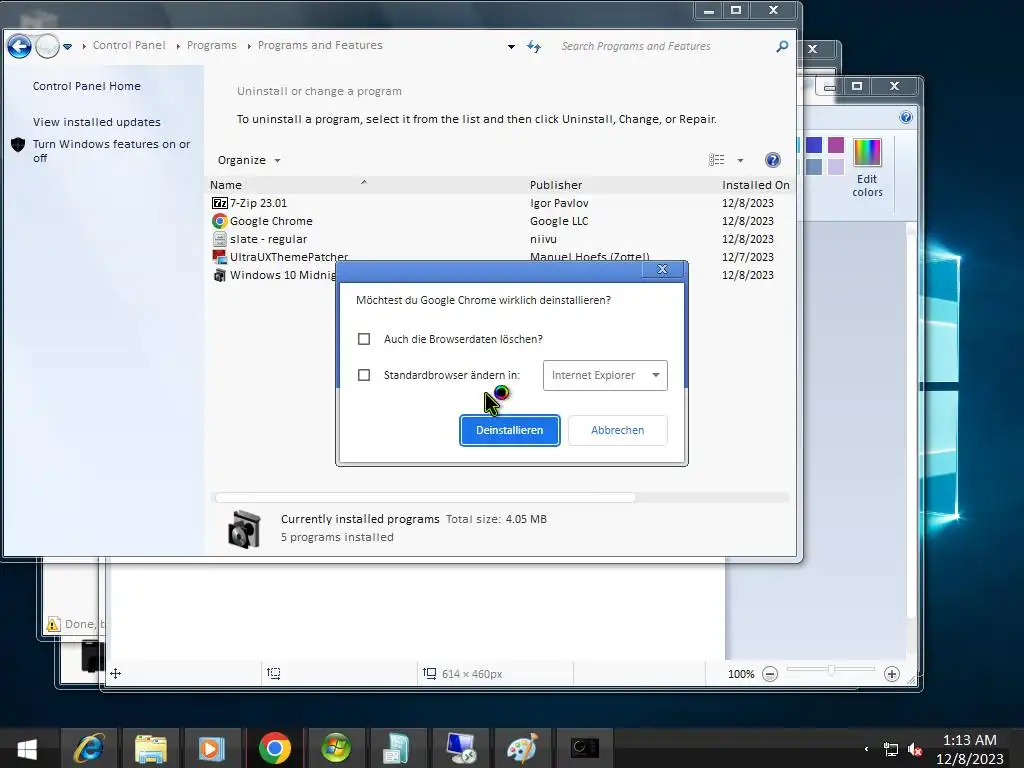Open the Organize menu
Viewport: 1024px width, 768px height.
pyautogui.click(x=249, y=160)
